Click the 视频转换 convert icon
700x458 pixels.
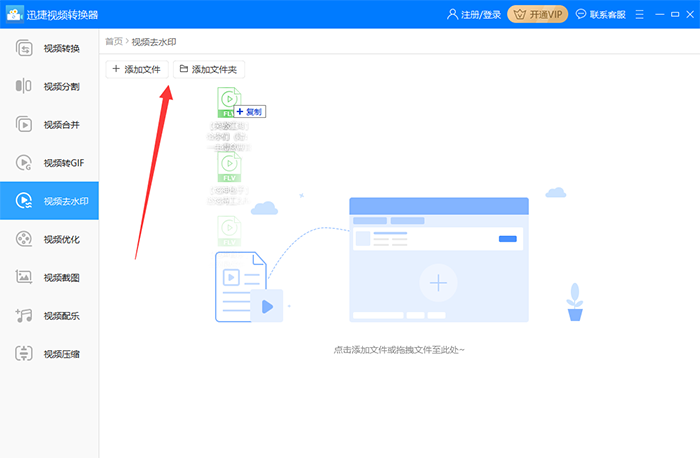click(x=24, y=48)
